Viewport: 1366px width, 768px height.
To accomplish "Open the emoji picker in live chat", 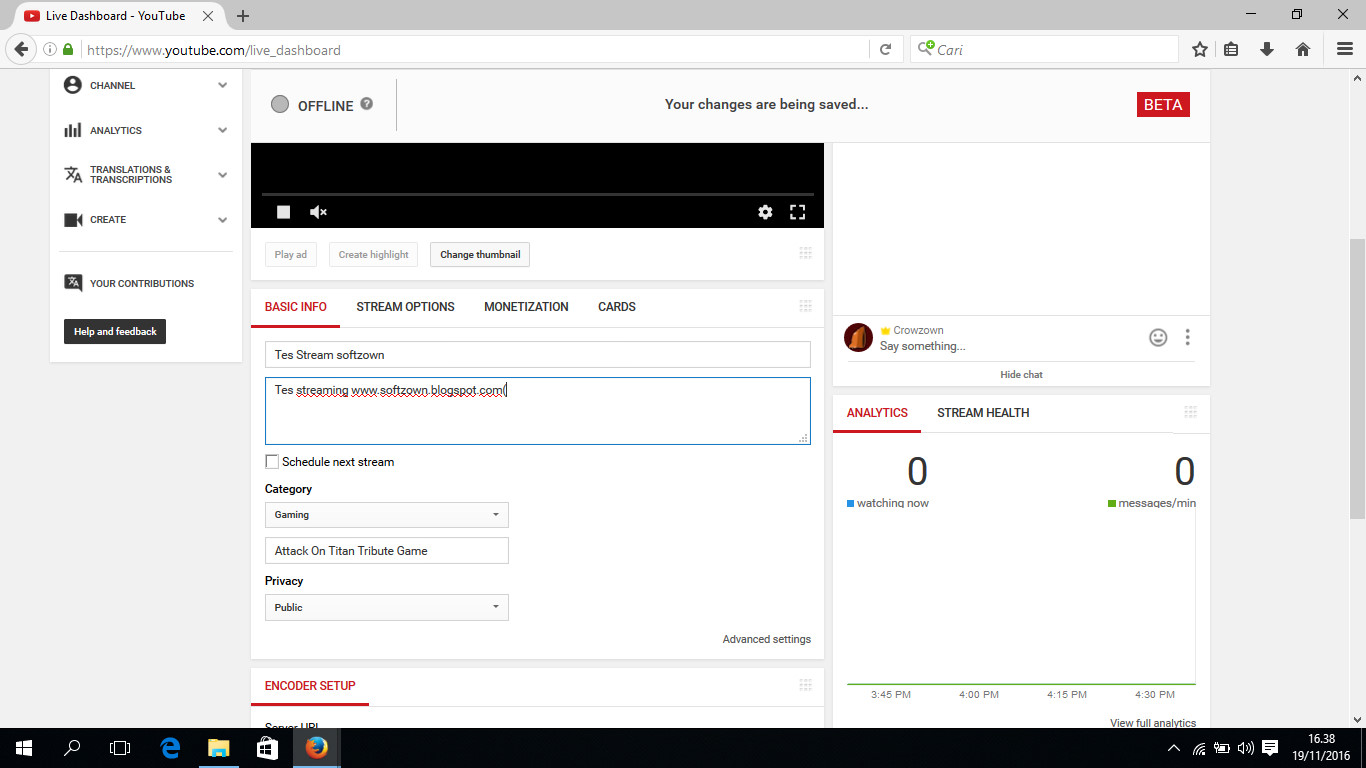I will point(1158,338).
